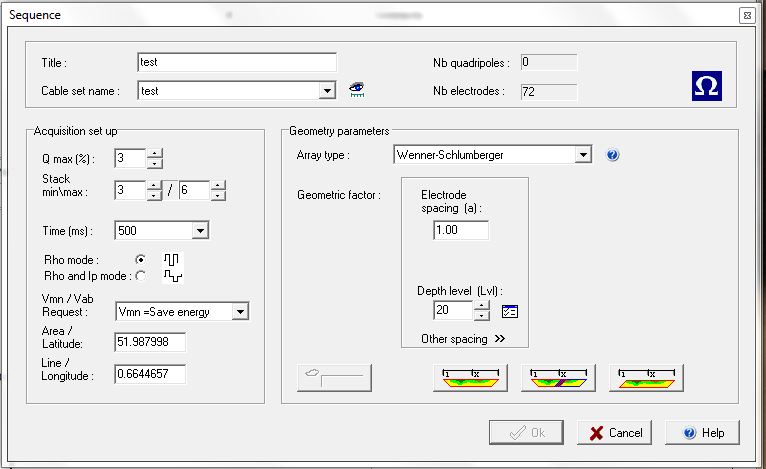Click the disabled cloud profile button
The width and height of the screenshot is (766, 469).
[334, 378]
